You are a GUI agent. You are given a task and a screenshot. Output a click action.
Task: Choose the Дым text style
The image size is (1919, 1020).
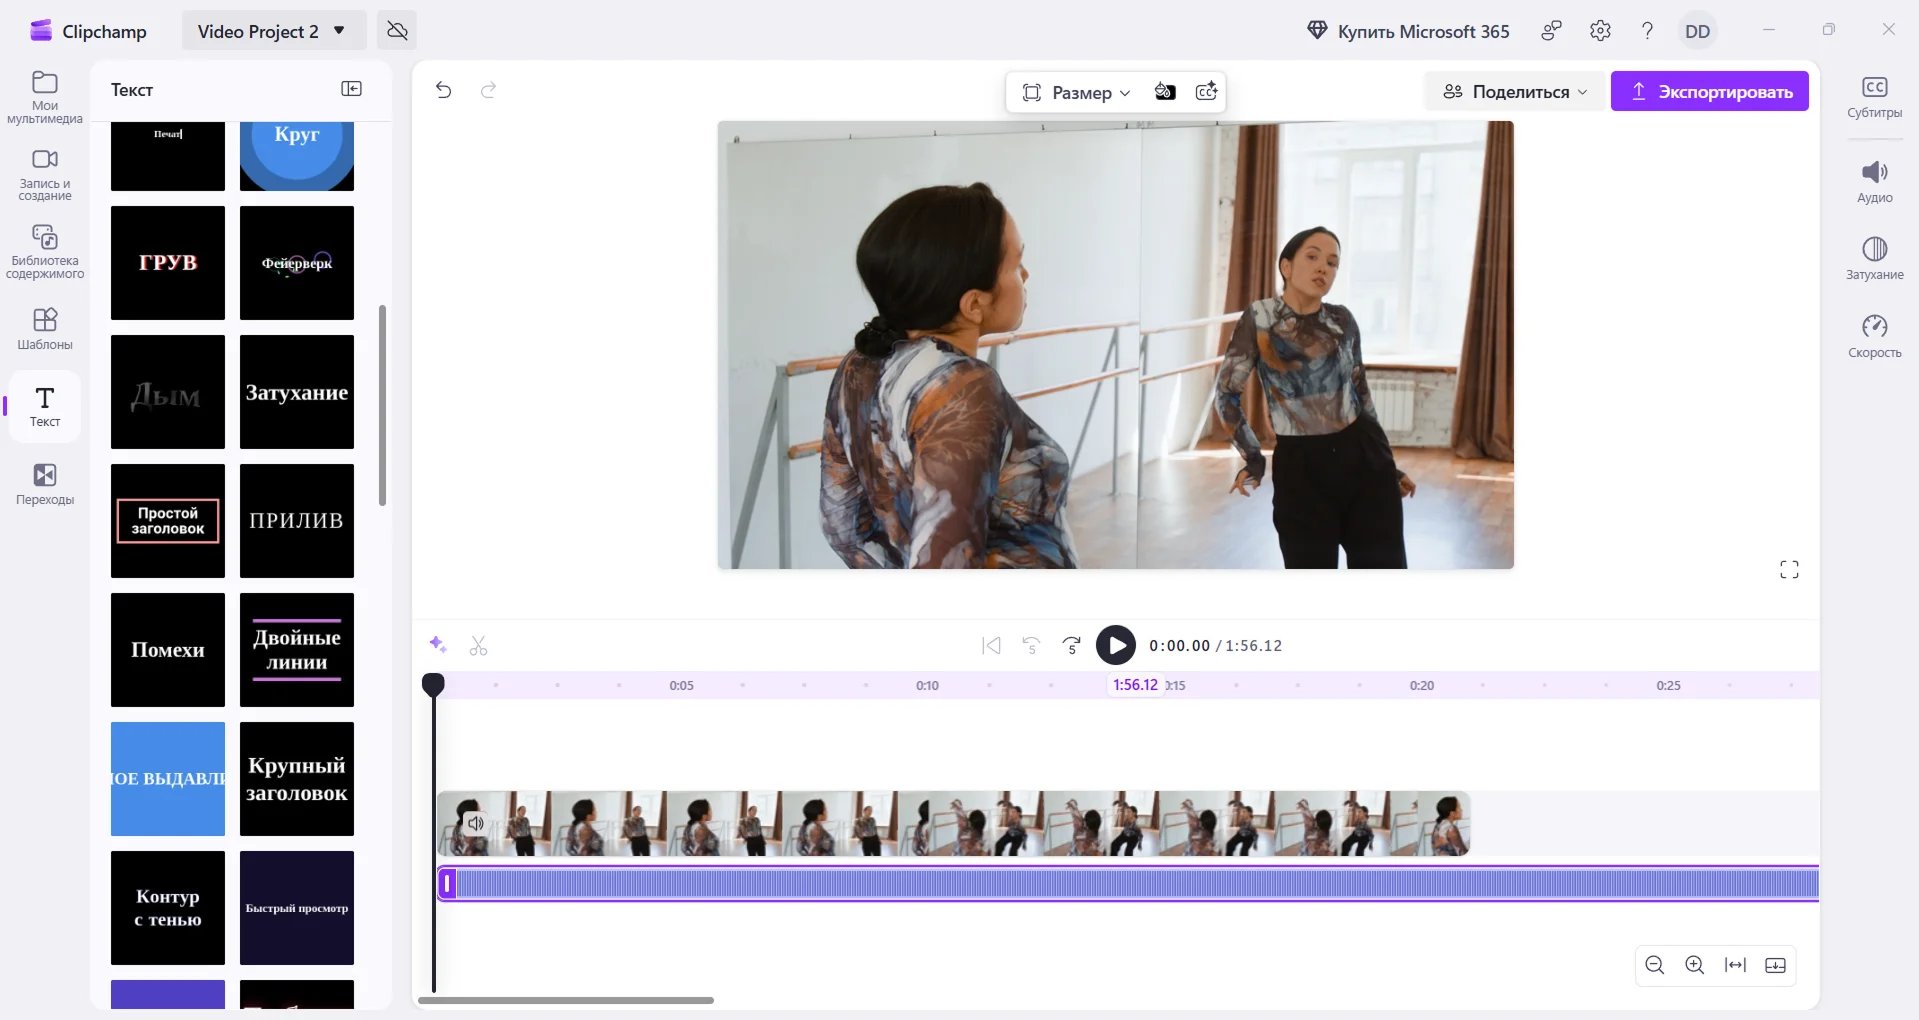(x=168, y=392)
